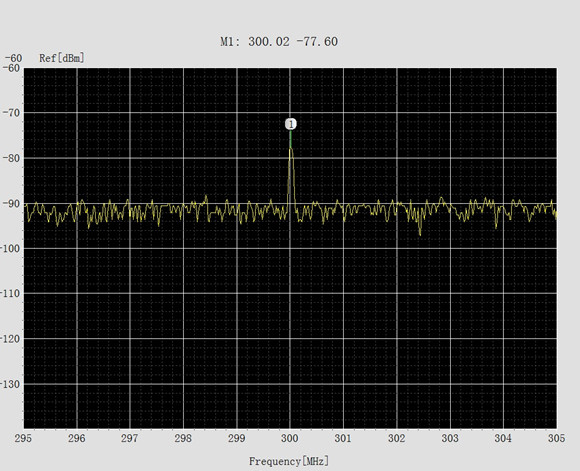Click the -70 dBm level label
The image size is (580, 471).
click(x=11, y=112)
